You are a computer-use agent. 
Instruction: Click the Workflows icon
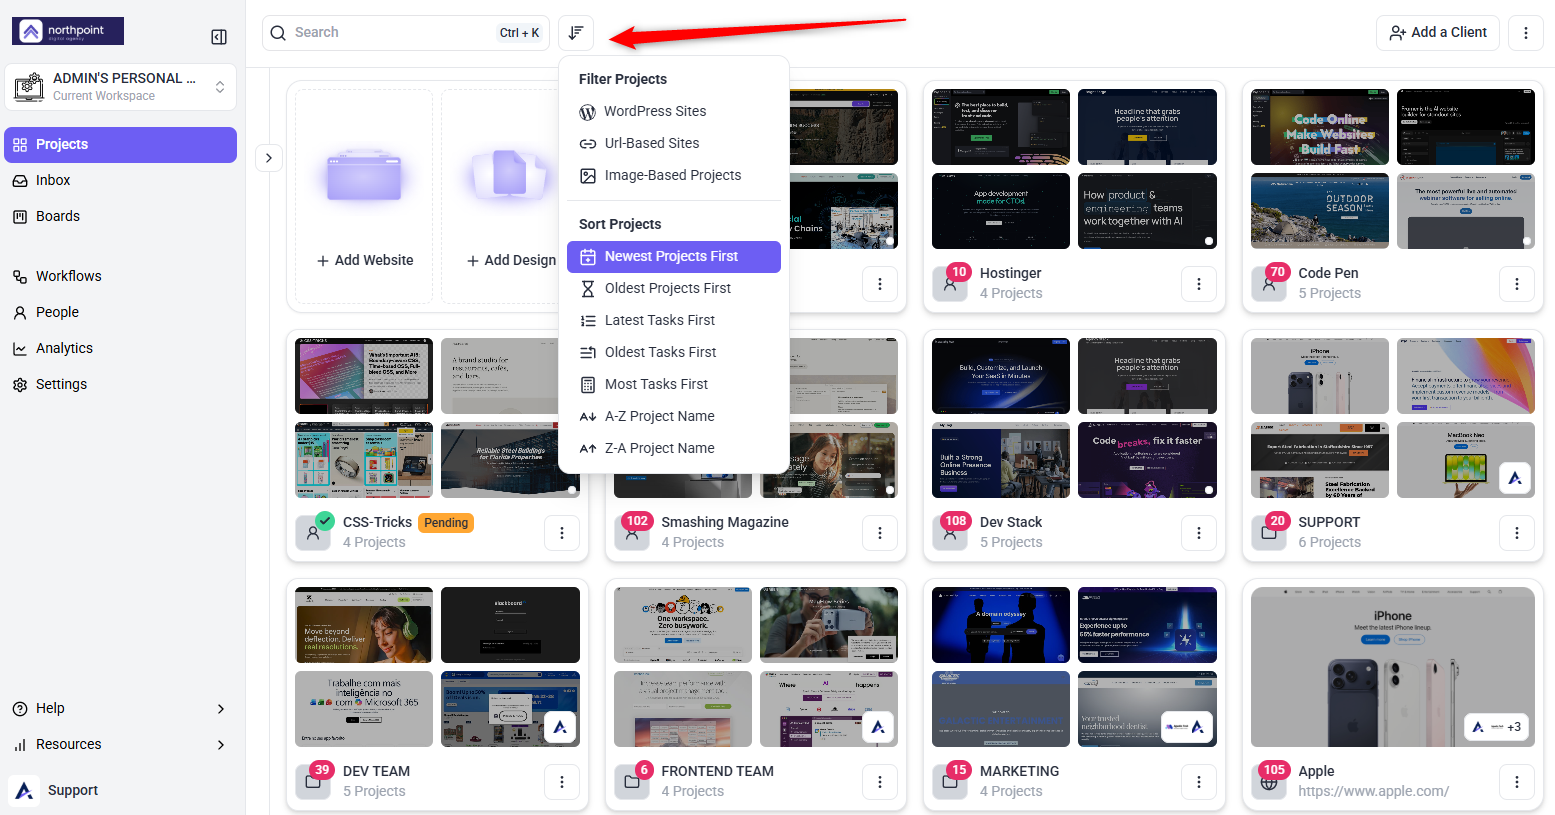20,277
